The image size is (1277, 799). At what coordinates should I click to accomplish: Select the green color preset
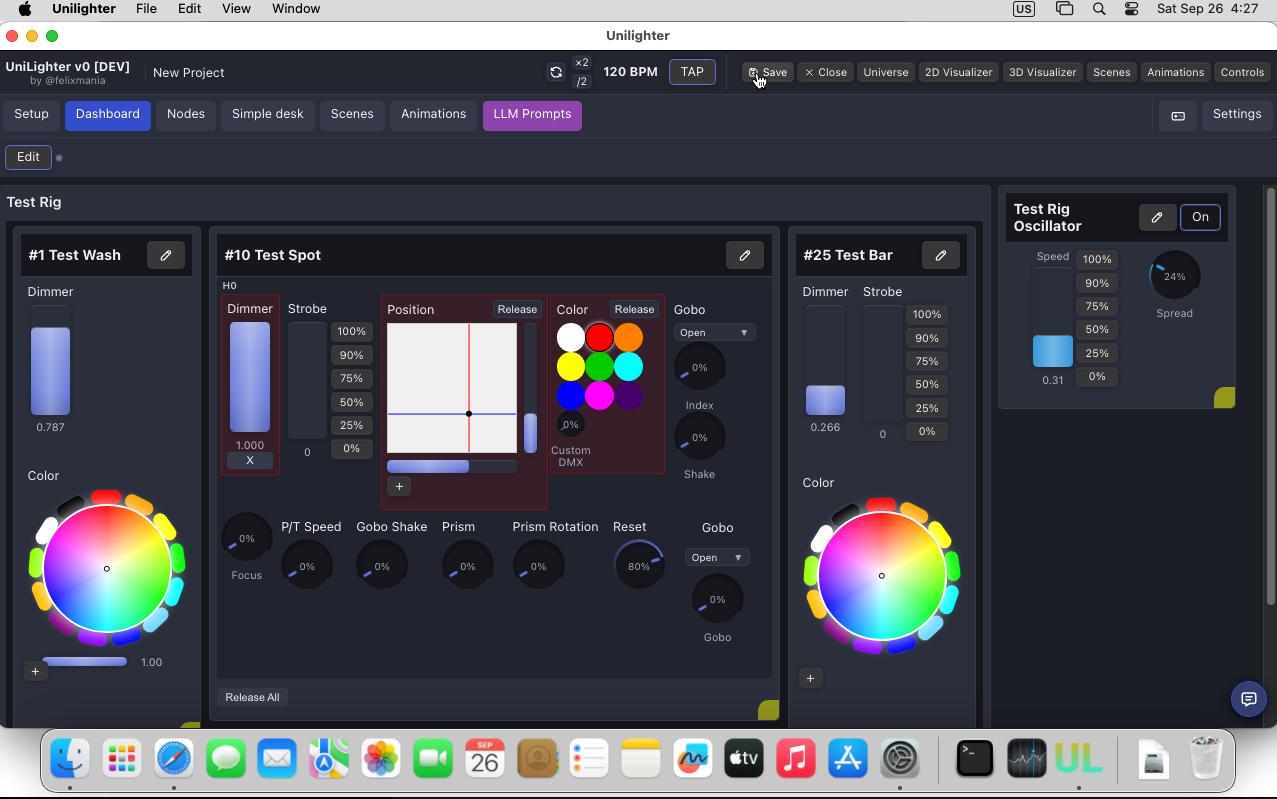(x=599, y=367)
